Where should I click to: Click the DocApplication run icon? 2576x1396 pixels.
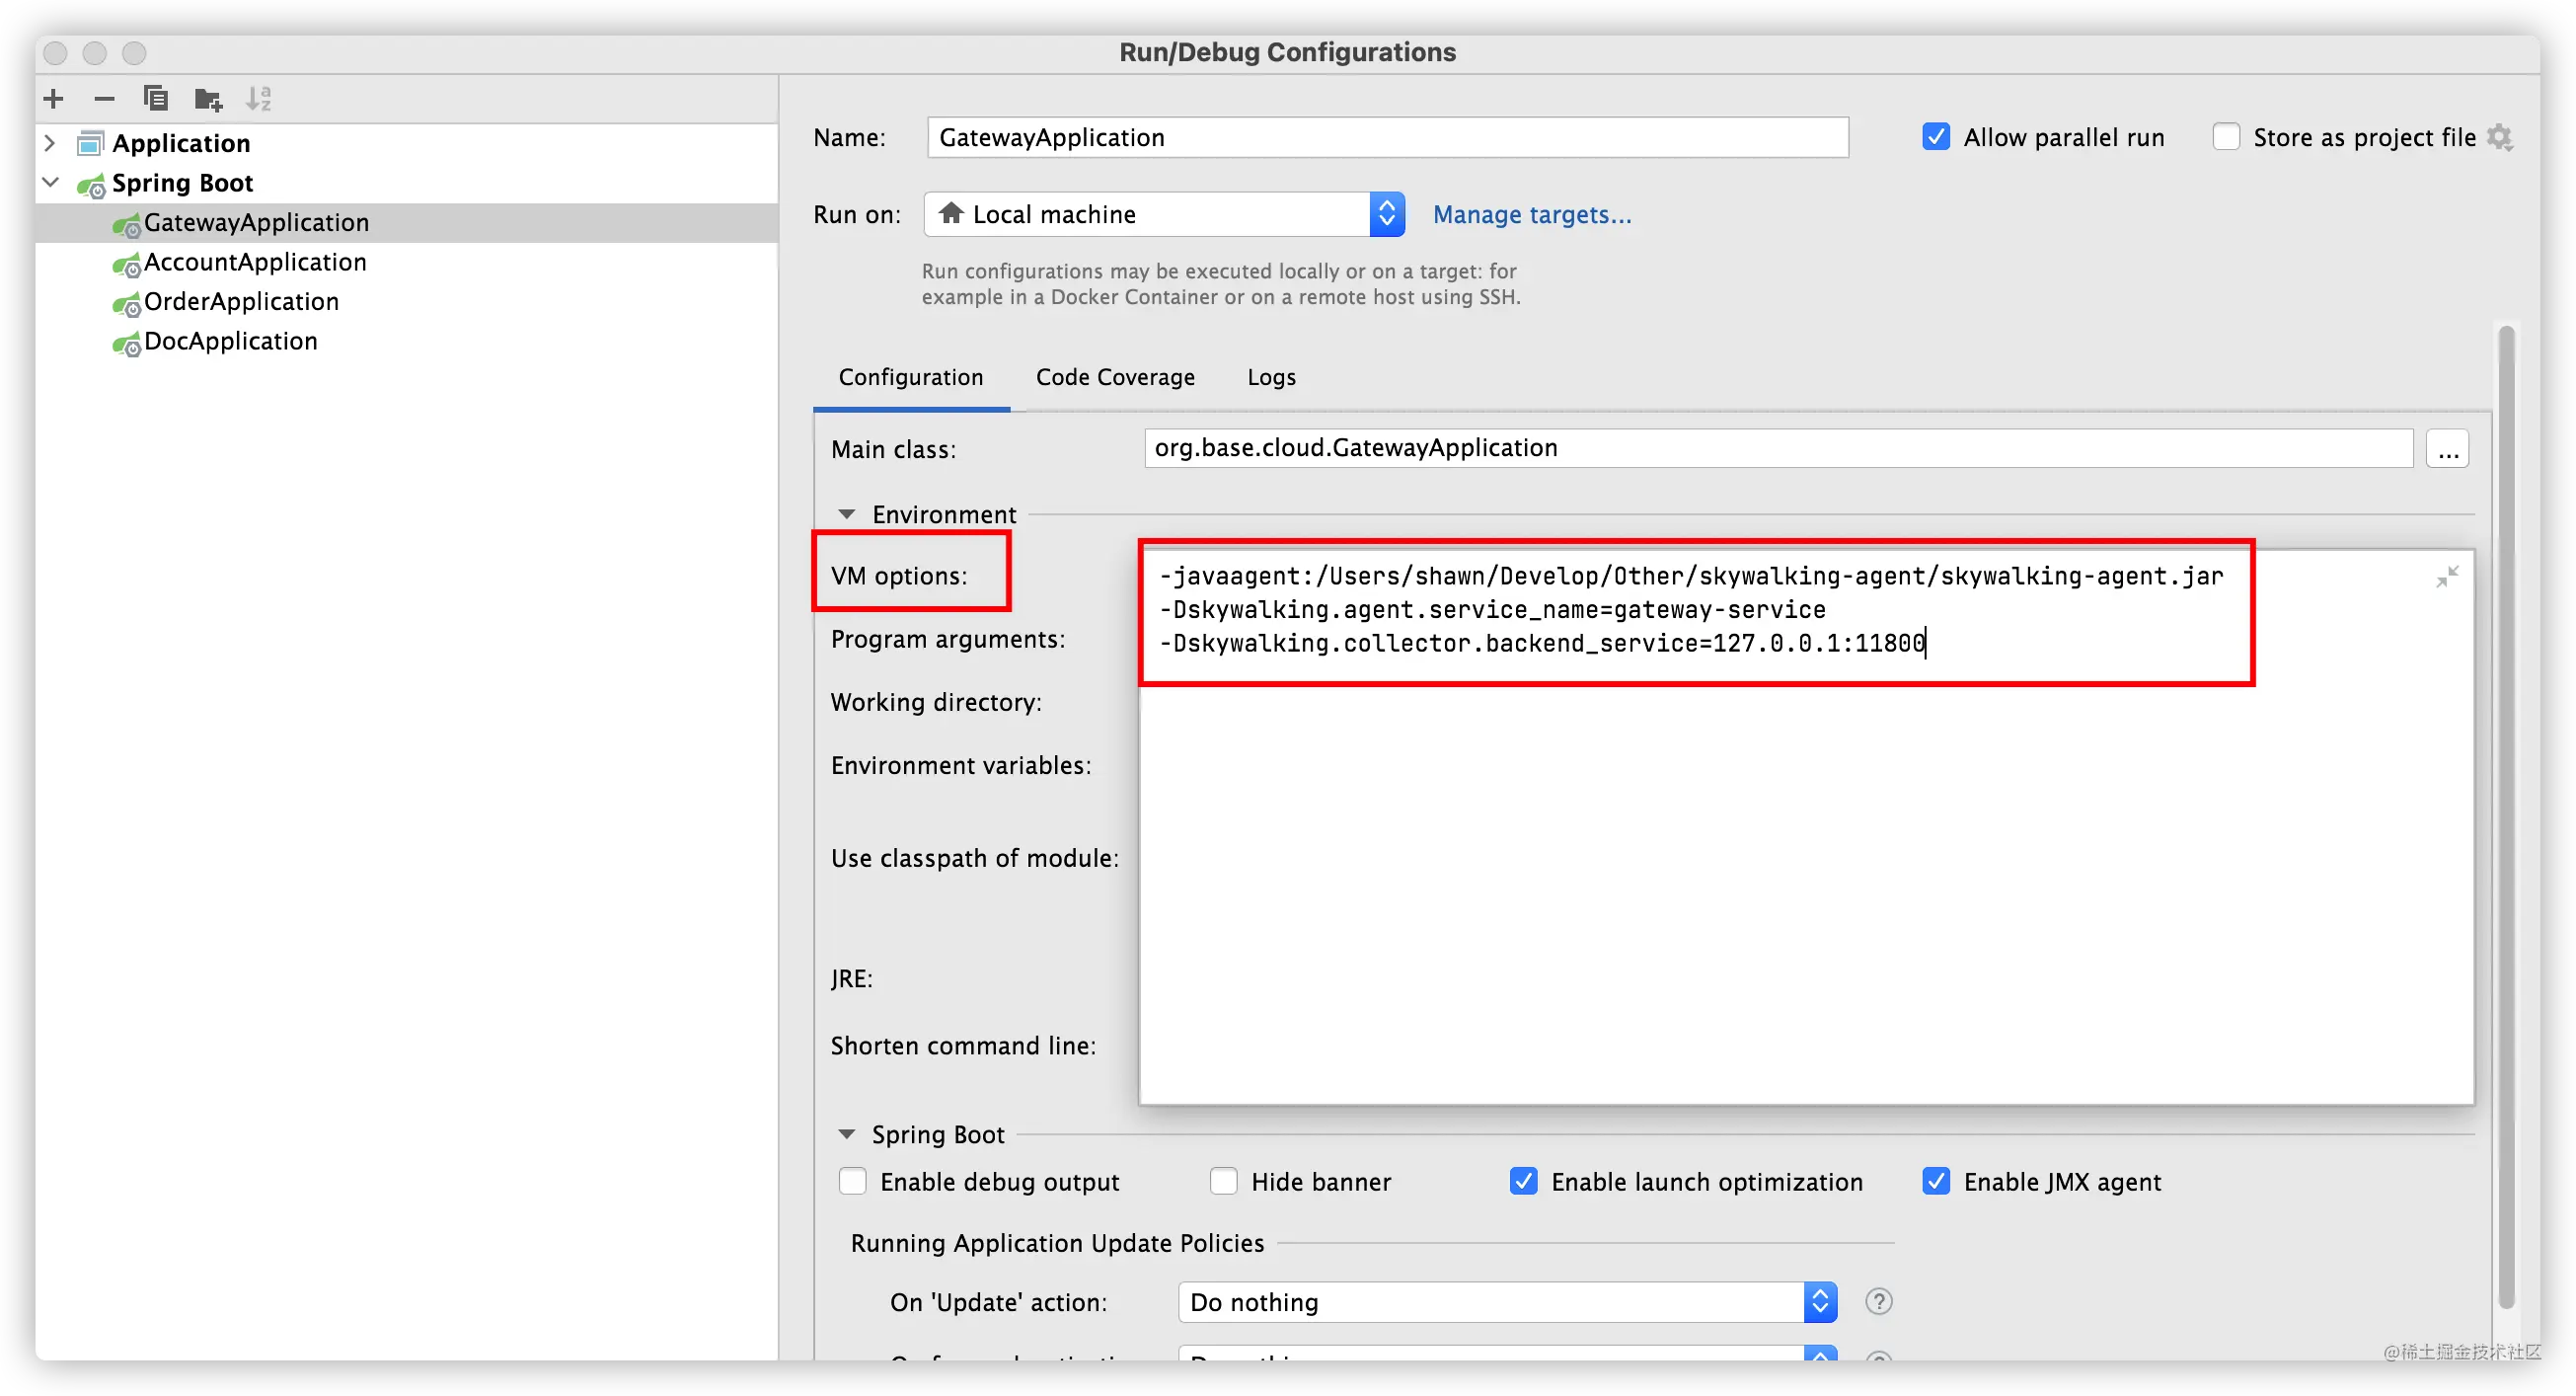click(x=126, y=344)
